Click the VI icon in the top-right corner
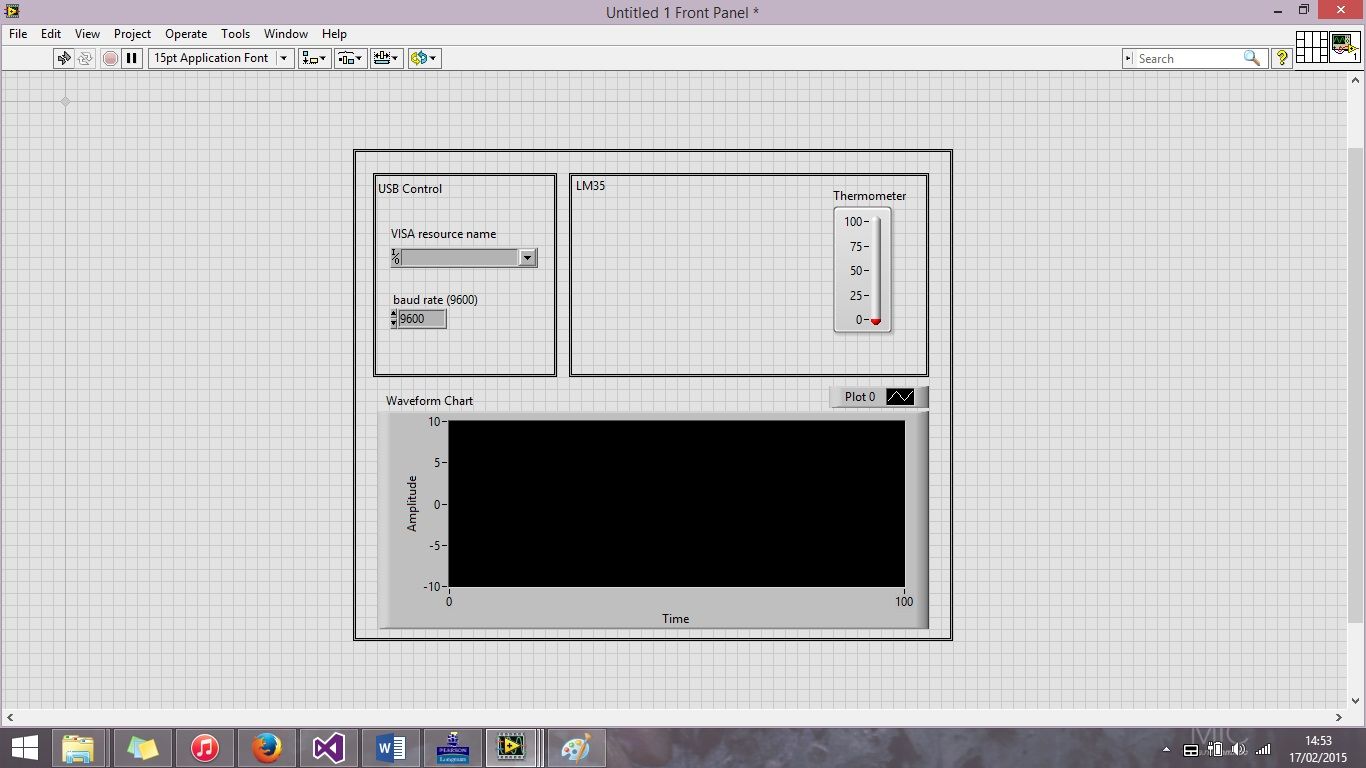Viewport: 1366px width, 768px height. 1343,44
